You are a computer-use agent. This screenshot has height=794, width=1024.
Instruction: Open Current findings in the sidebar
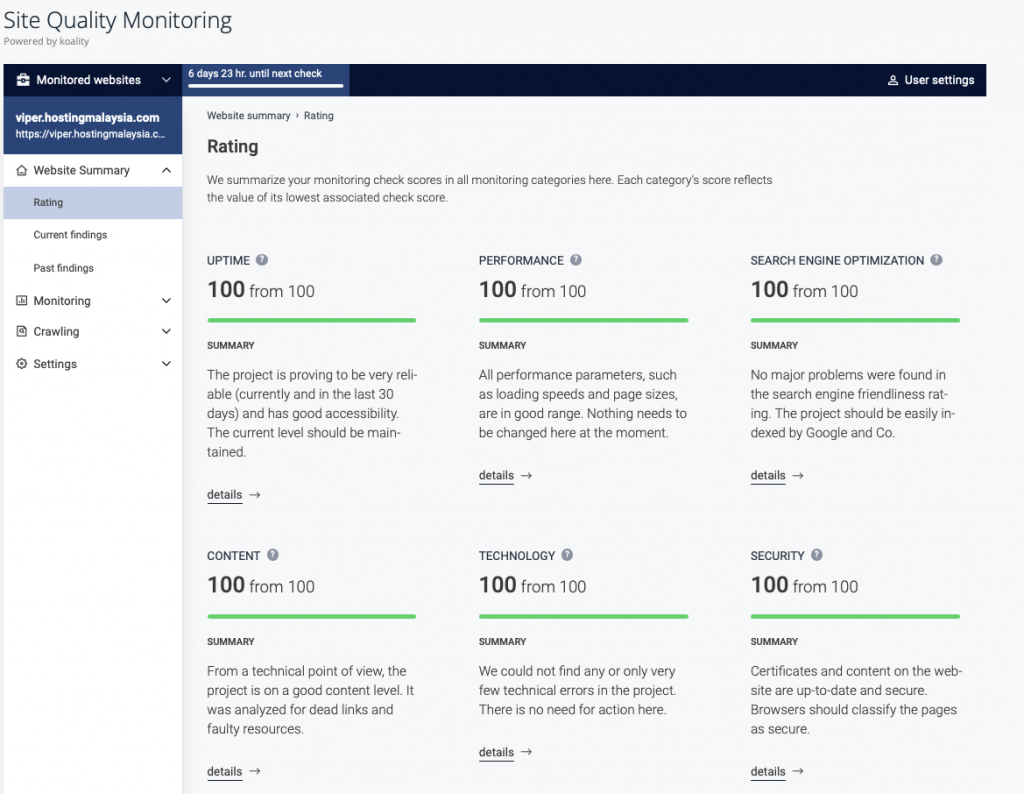tap(70, 235)
